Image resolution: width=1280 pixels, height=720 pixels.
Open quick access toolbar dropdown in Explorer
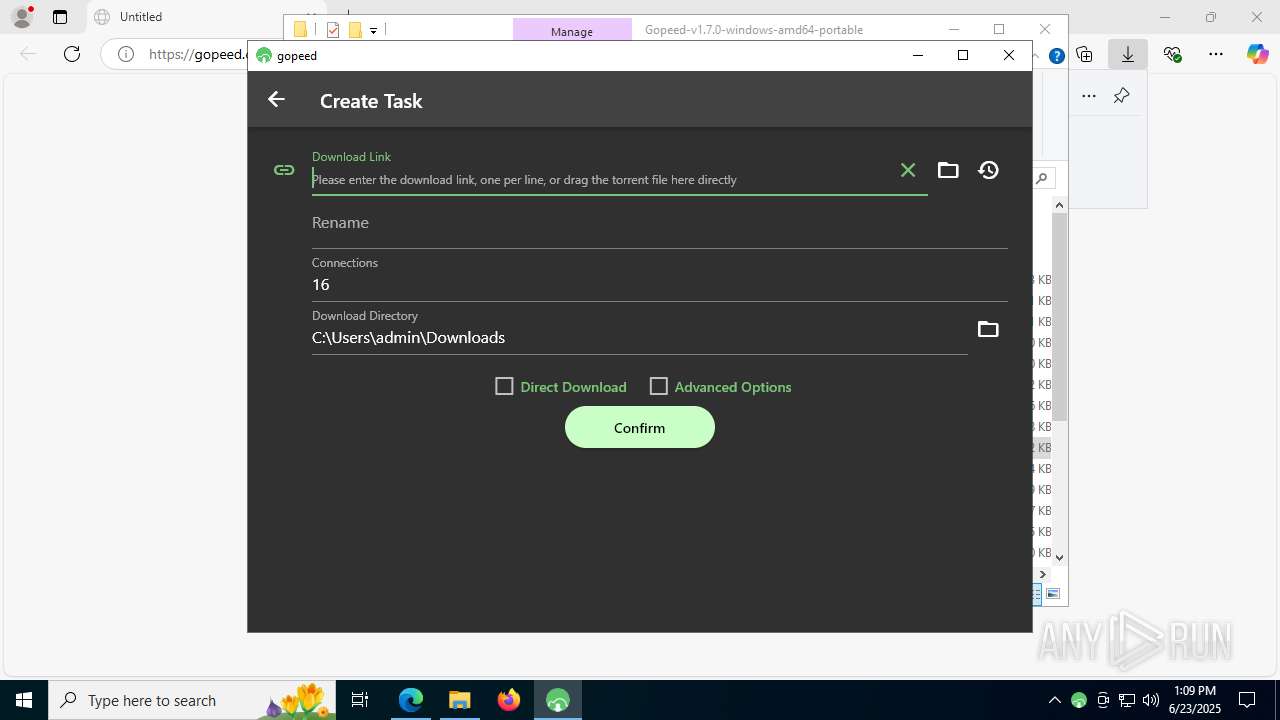pyautogui.click(x=373, y=30)
